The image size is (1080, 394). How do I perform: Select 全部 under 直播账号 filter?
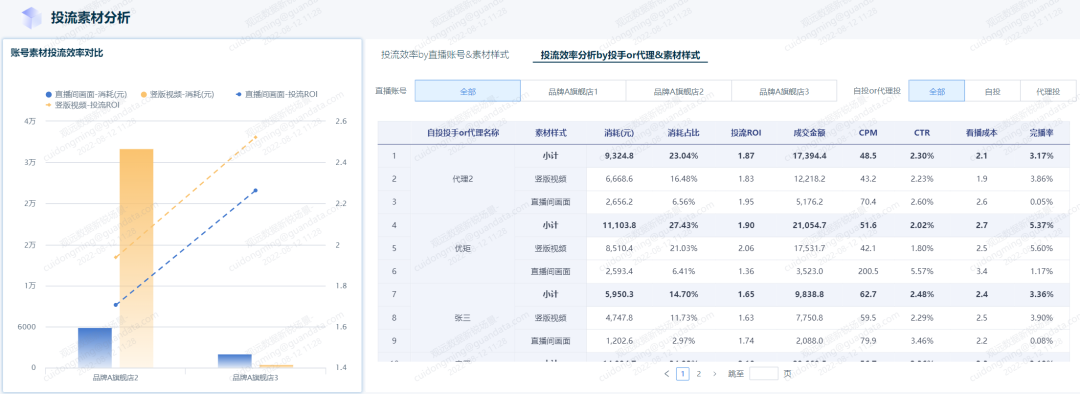468,91
